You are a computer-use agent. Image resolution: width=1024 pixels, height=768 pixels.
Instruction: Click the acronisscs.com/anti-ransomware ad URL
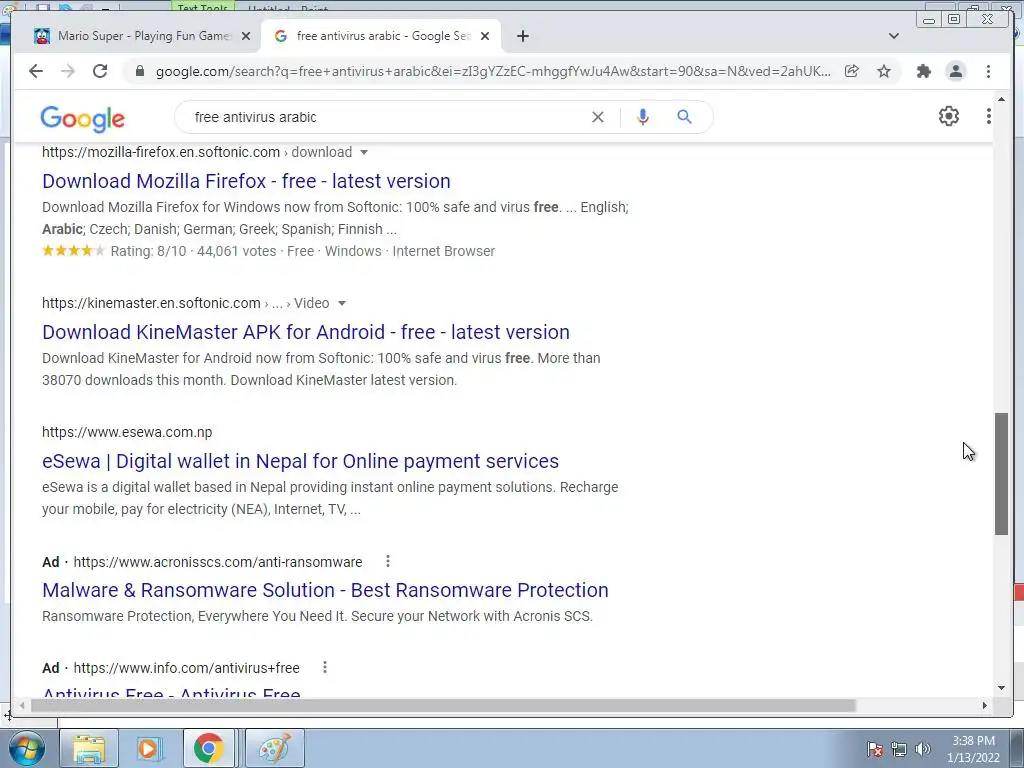[217, 562]
